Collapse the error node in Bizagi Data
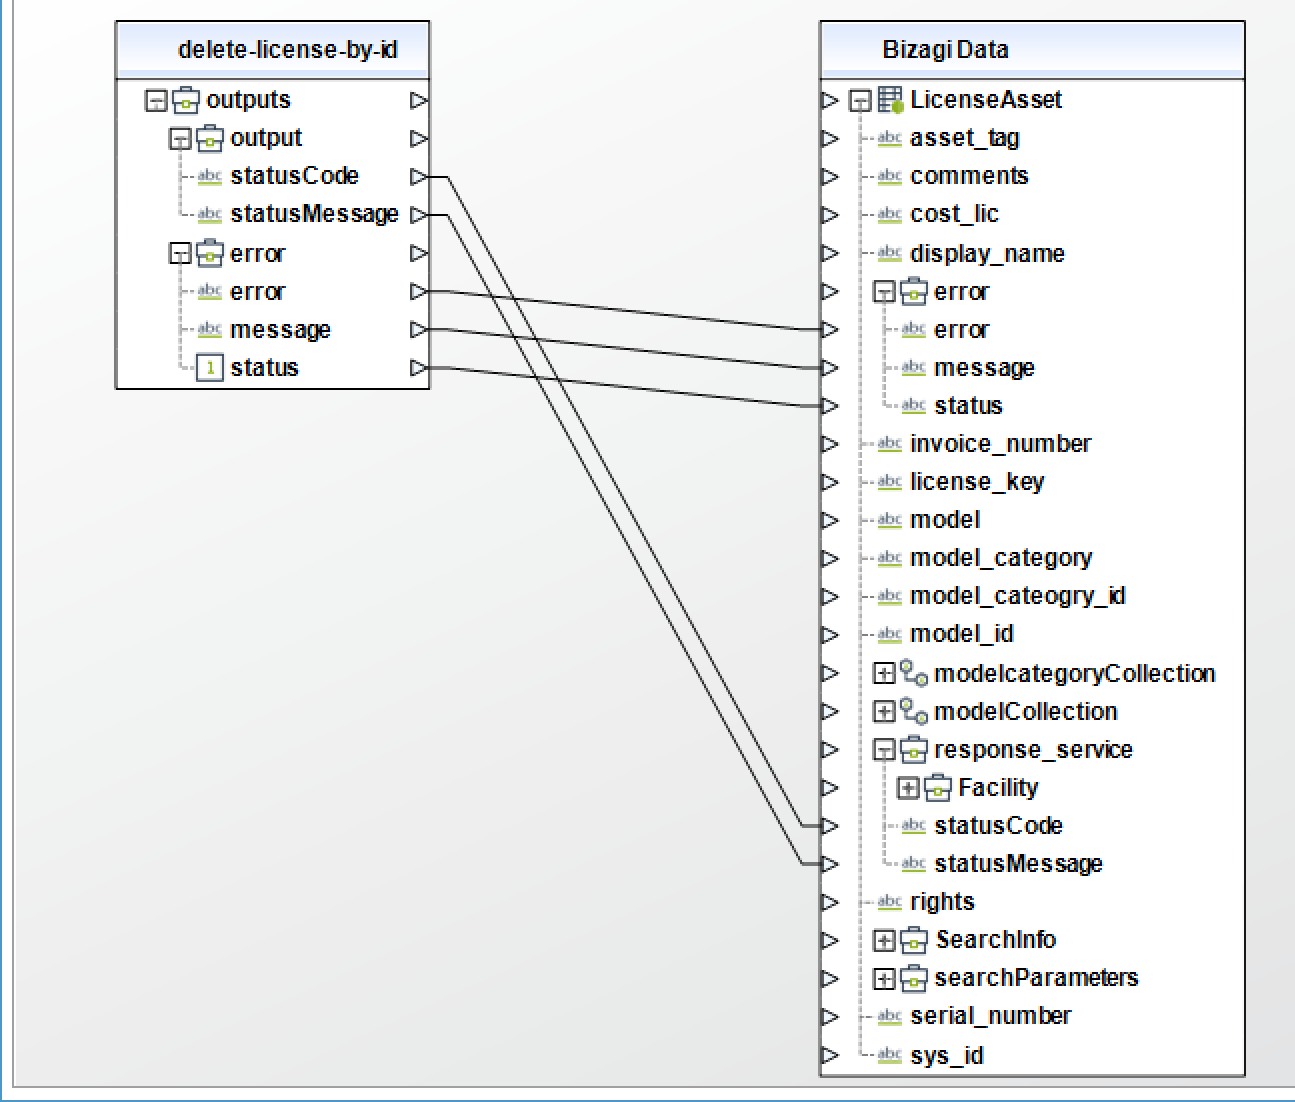Image resolution: width=1295 pixels, height=1102 pixels. click(x=883, y=292)
